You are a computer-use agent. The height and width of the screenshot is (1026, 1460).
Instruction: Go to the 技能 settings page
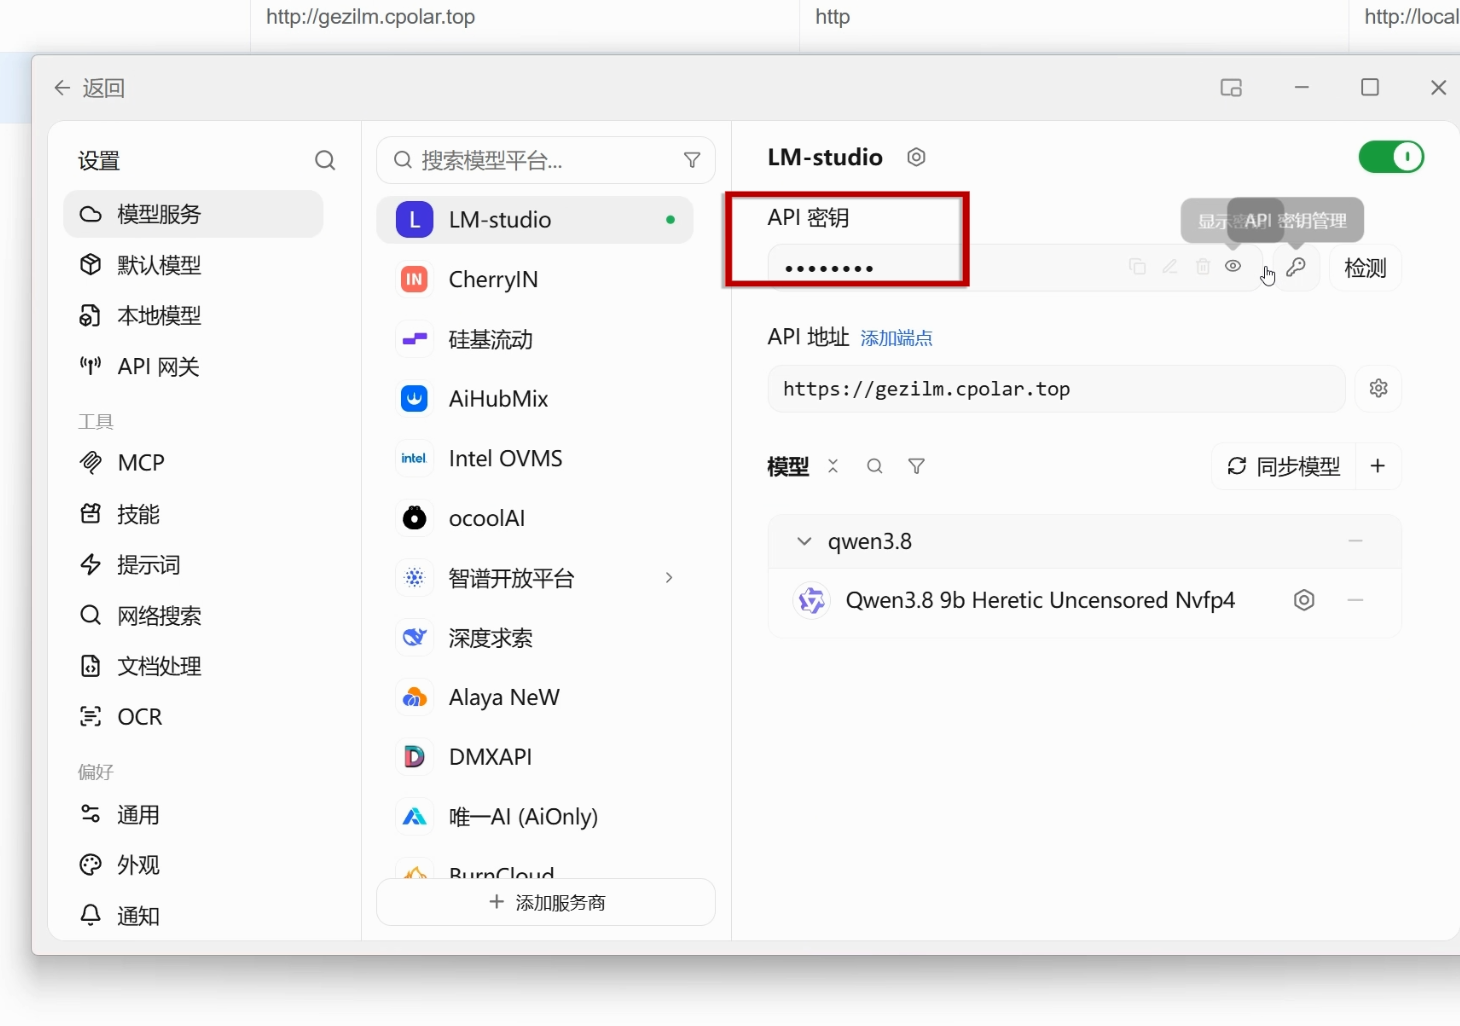[x=193, y=514]
